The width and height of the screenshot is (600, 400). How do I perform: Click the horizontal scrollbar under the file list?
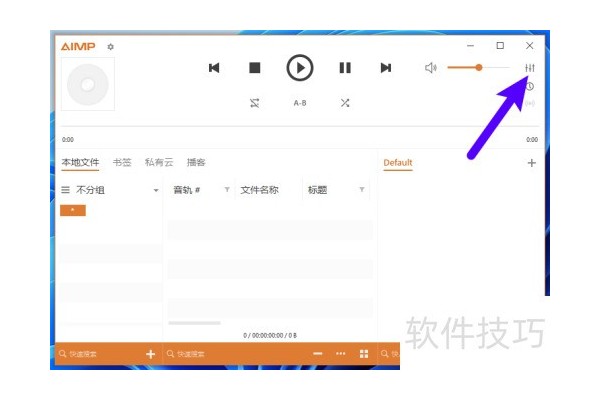coord(194,323)
